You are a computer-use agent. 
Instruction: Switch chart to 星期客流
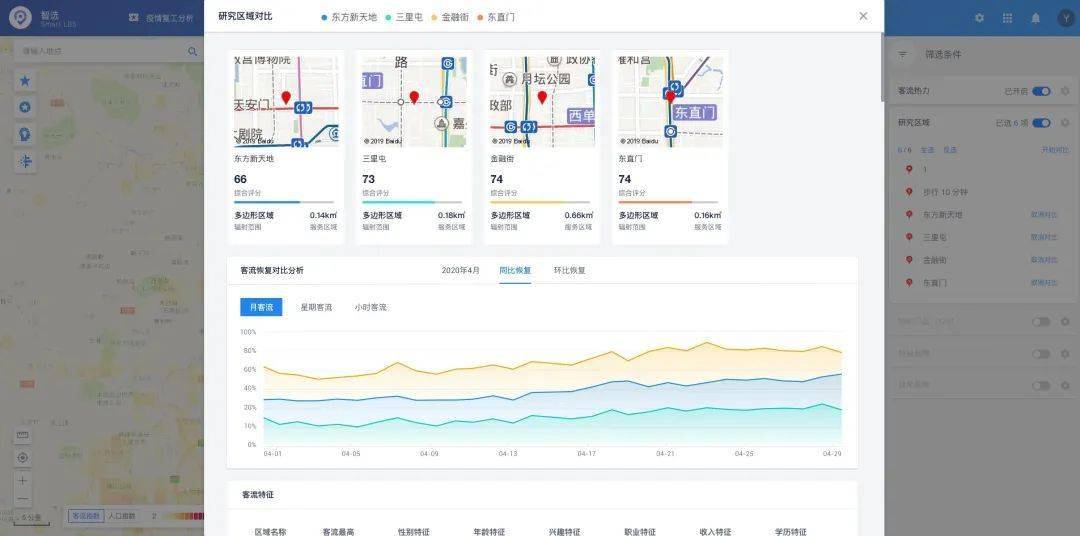[316, 307]
